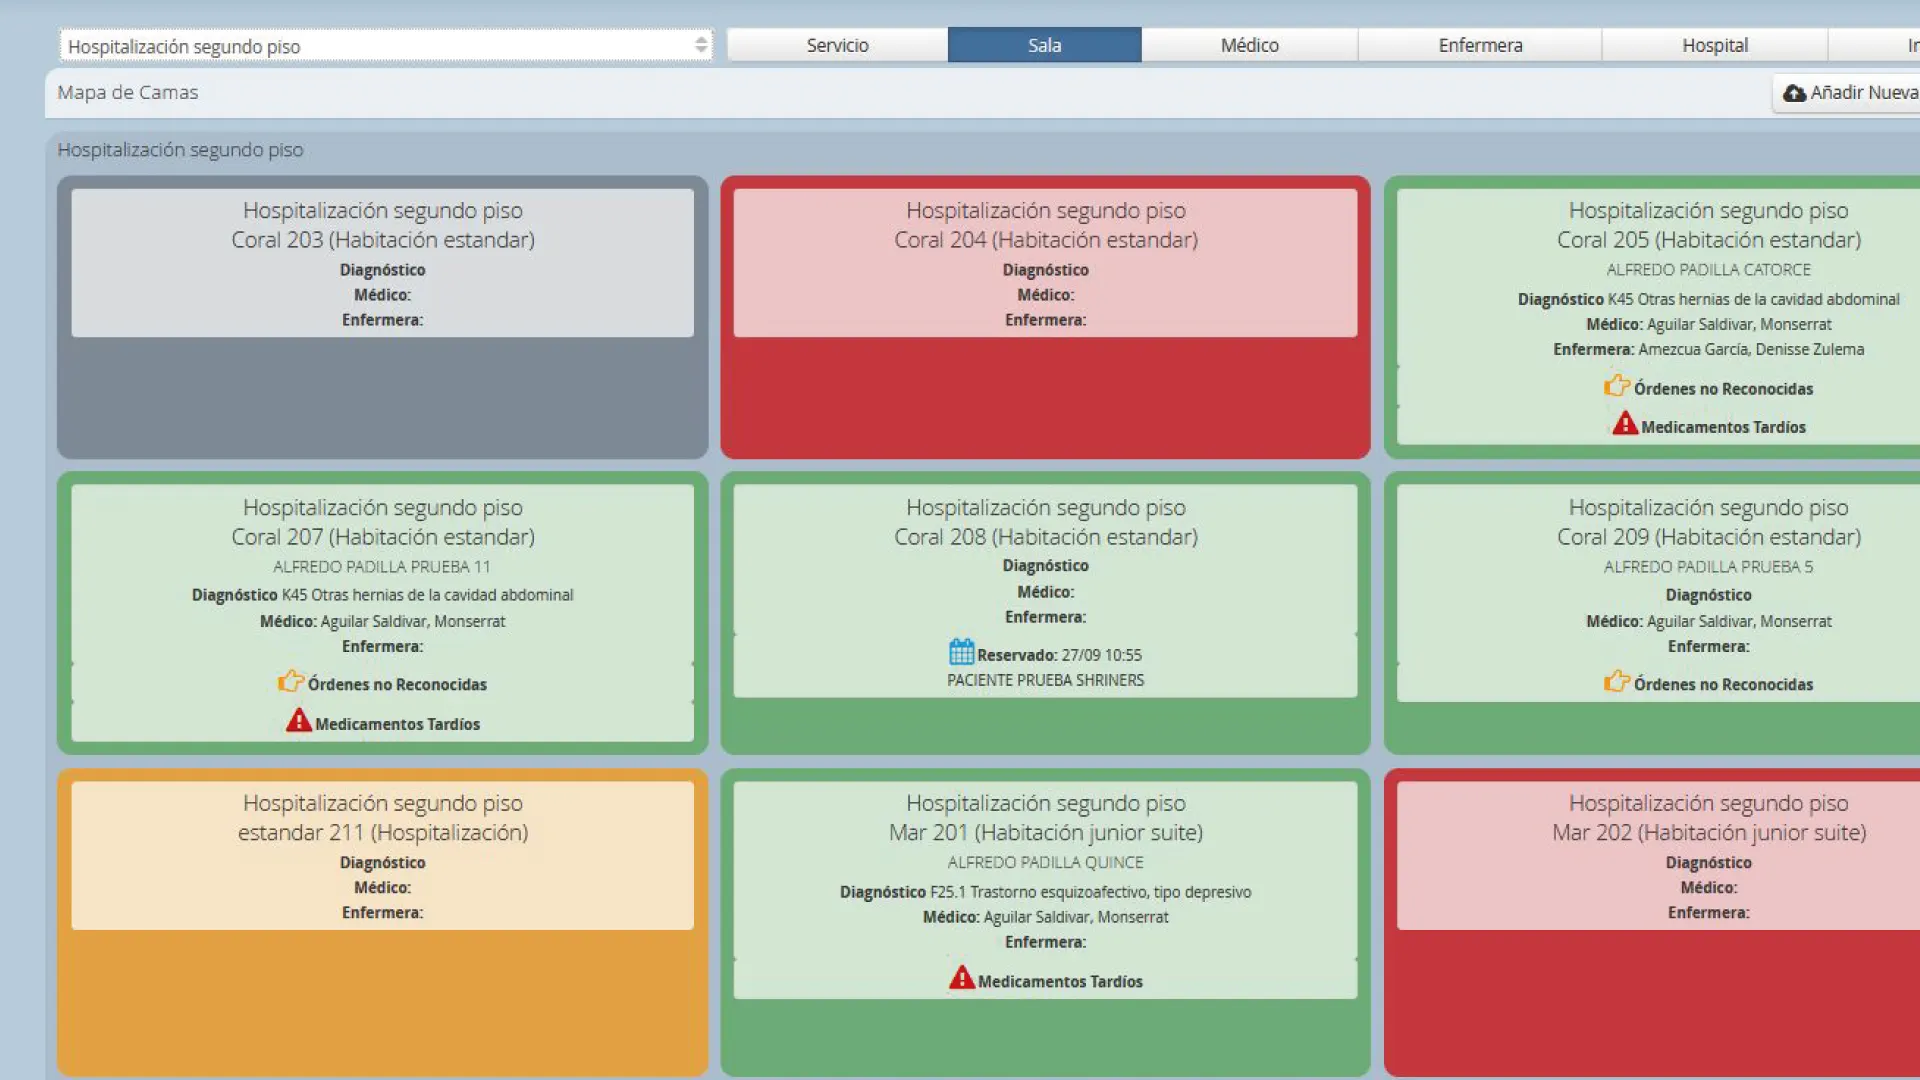Open the Coral 203 bed card

tap(383, 318)
